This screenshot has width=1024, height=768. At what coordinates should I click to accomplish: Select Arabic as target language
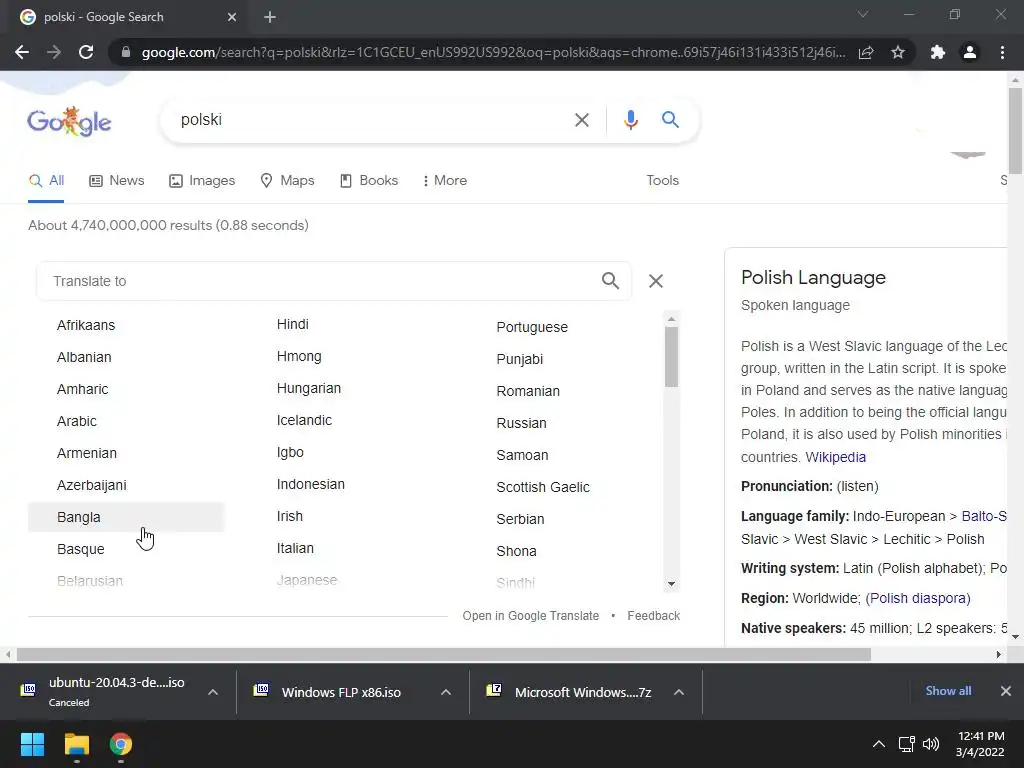click(76, 421)
